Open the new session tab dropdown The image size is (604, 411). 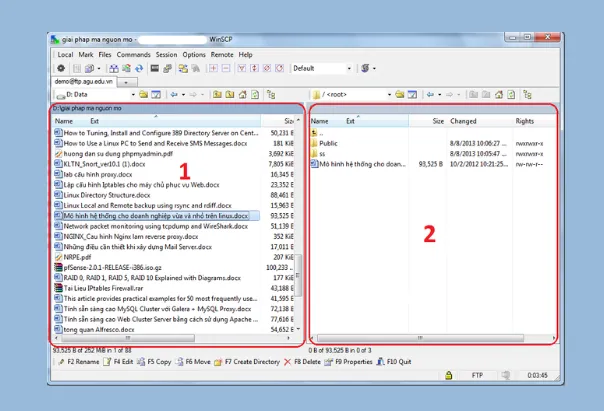click(x=127, y=82)
